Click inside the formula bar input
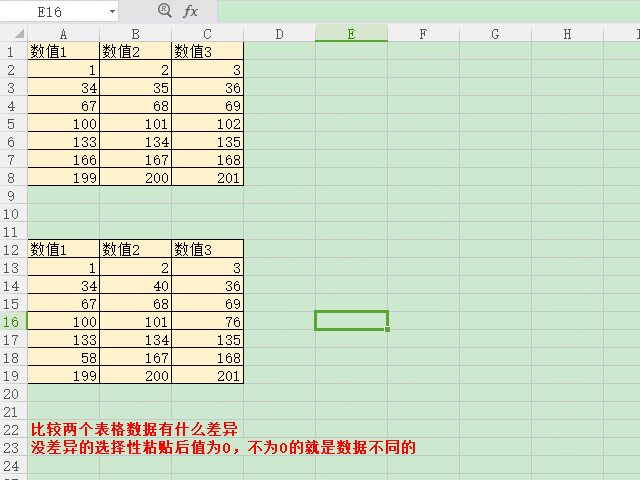 pos(429,11)
